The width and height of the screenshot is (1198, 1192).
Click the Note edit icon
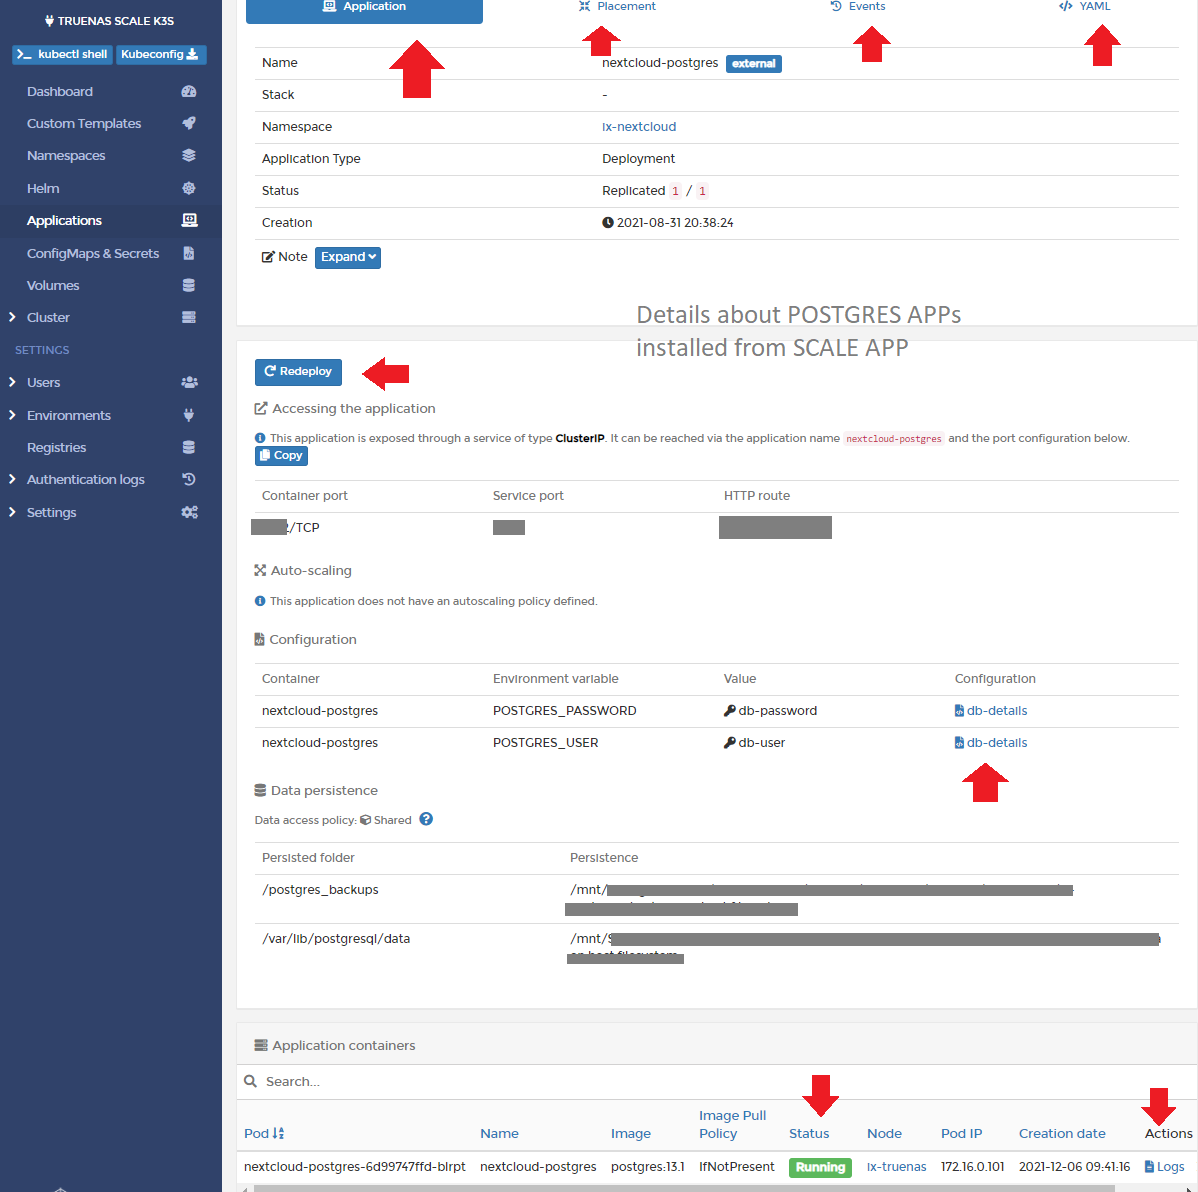click(x=268, y=257)
